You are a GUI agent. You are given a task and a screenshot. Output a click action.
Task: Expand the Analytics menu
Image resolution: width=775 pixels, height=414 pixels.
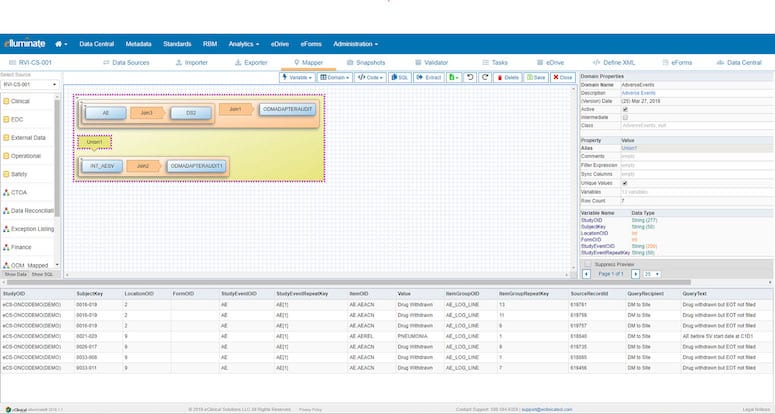(244, 44)
